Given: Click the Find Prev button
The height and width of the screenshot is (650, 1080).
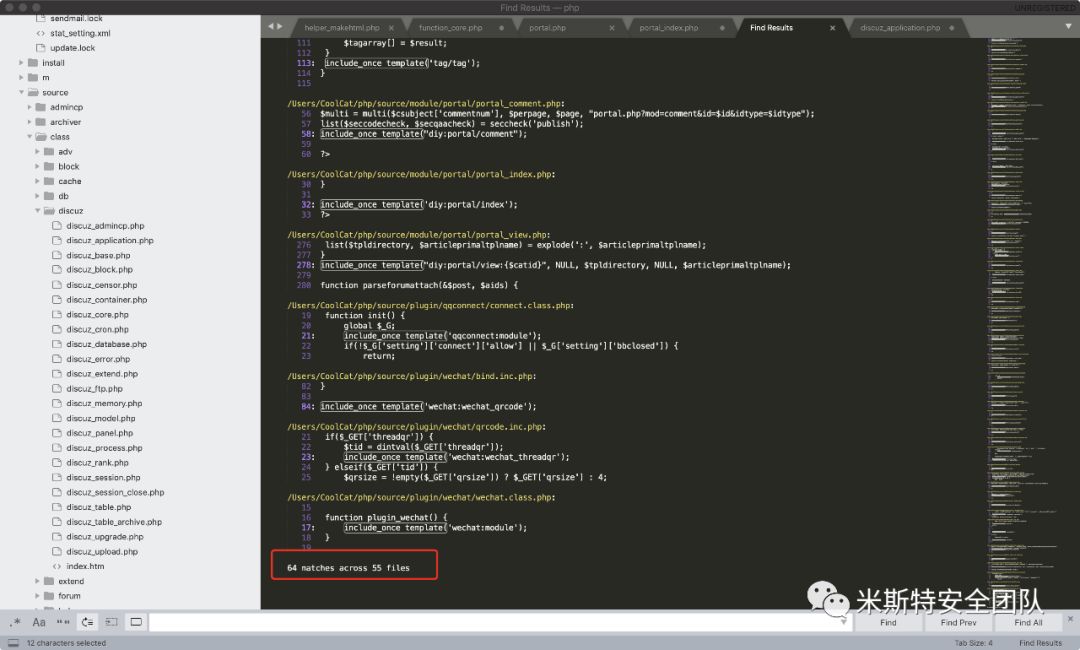Looking at the screenshot, I should 958,622.
